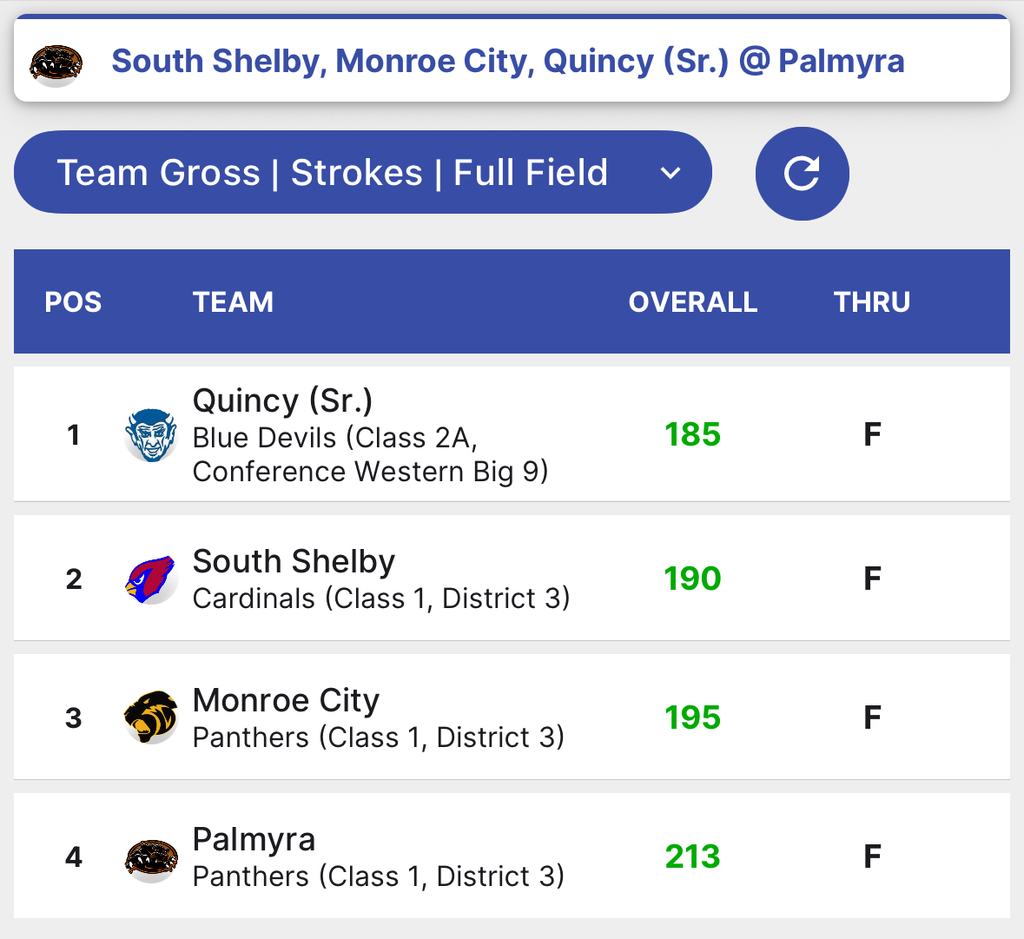Open the Team Gross Strokes Full Field dropdown
1024x939 pixels.
point(362,172)
